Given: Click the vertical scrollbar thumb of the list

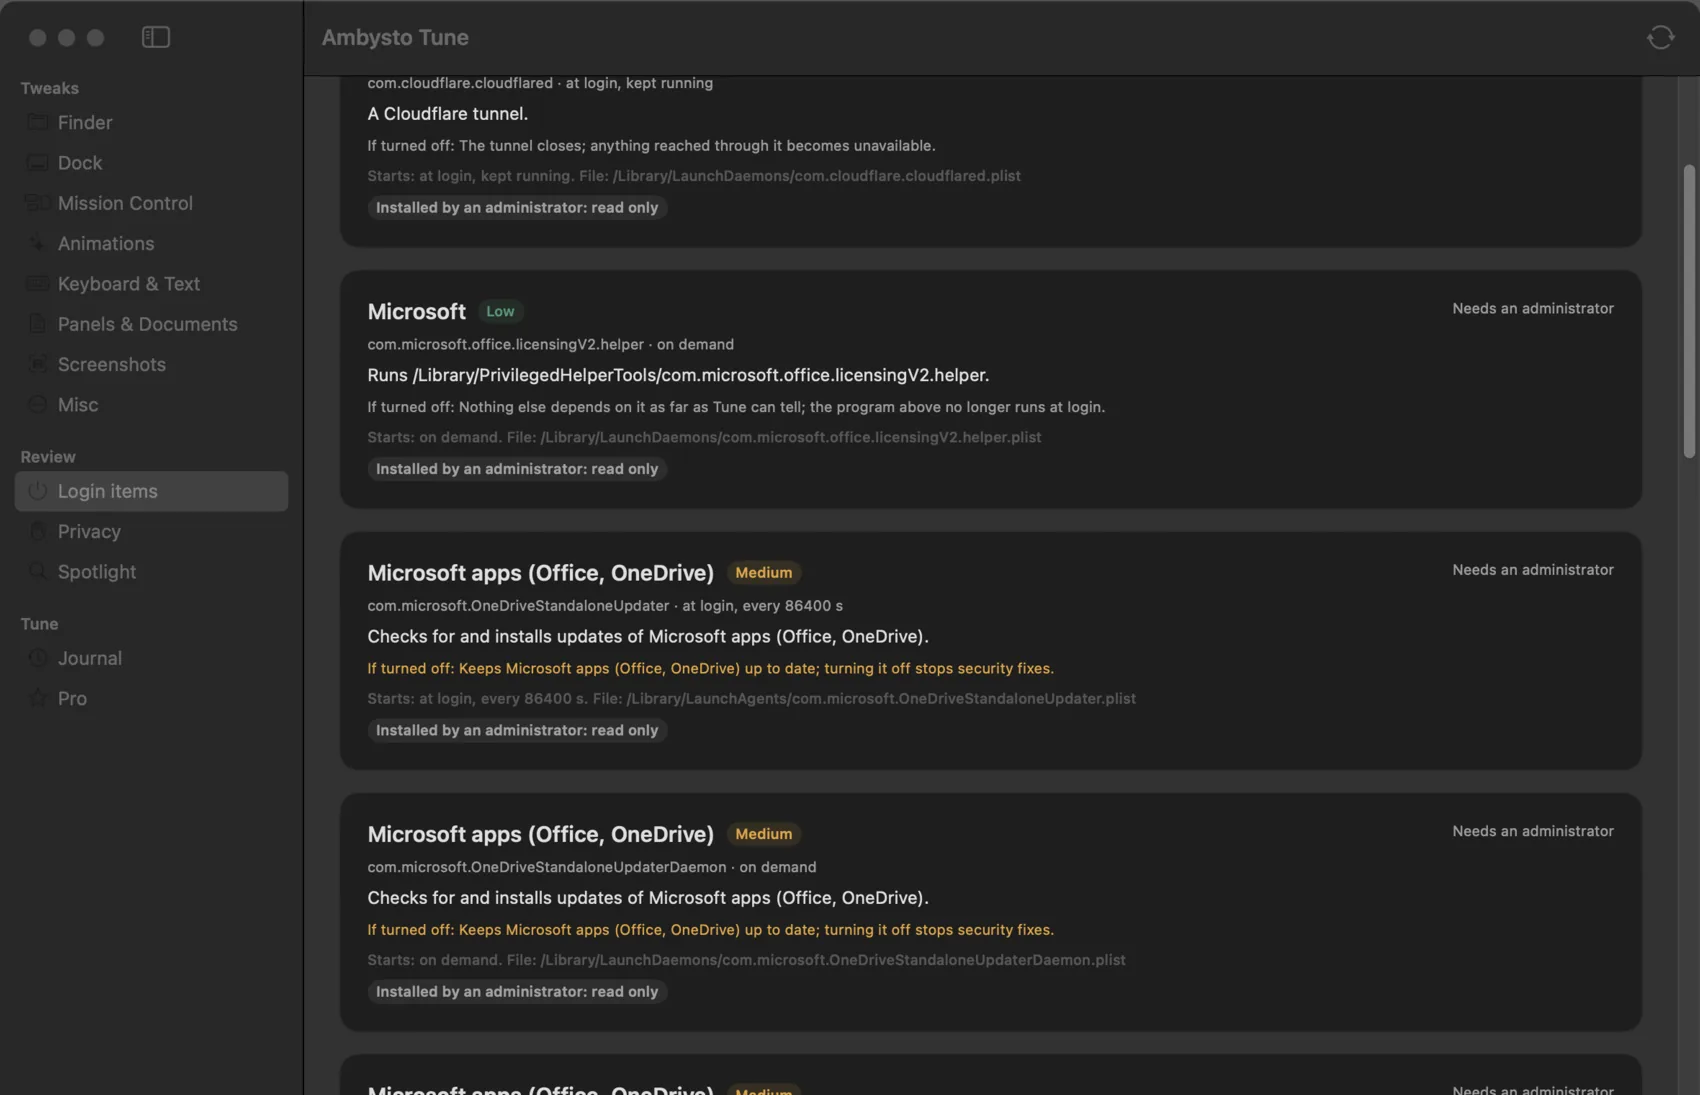Looking at the screenshot, I should click(x=1689, y=311).
